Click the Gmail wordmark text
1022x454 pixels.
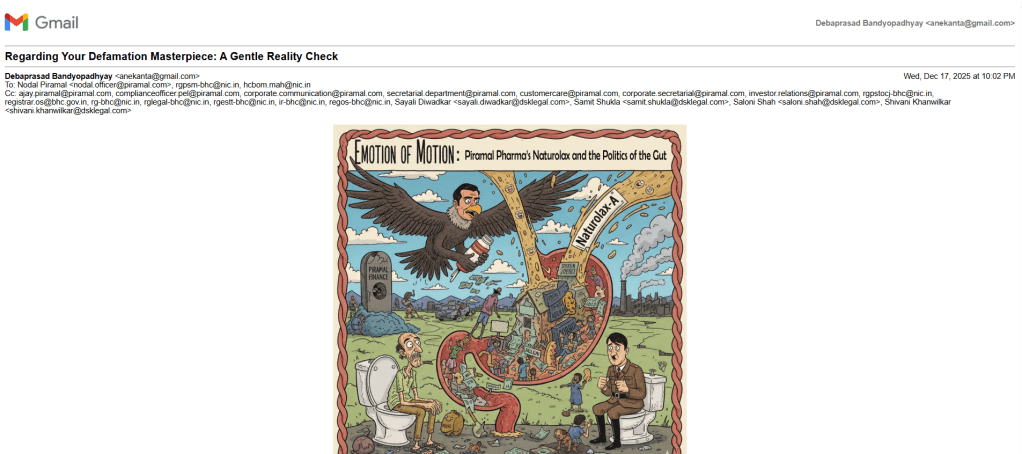click(57, 23)
